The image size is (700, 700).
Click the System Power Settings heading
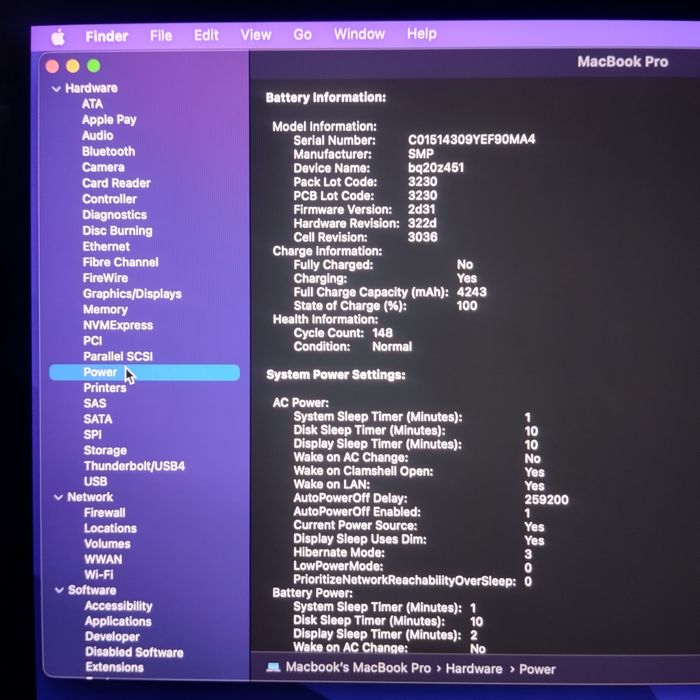(x=336, y=375)
